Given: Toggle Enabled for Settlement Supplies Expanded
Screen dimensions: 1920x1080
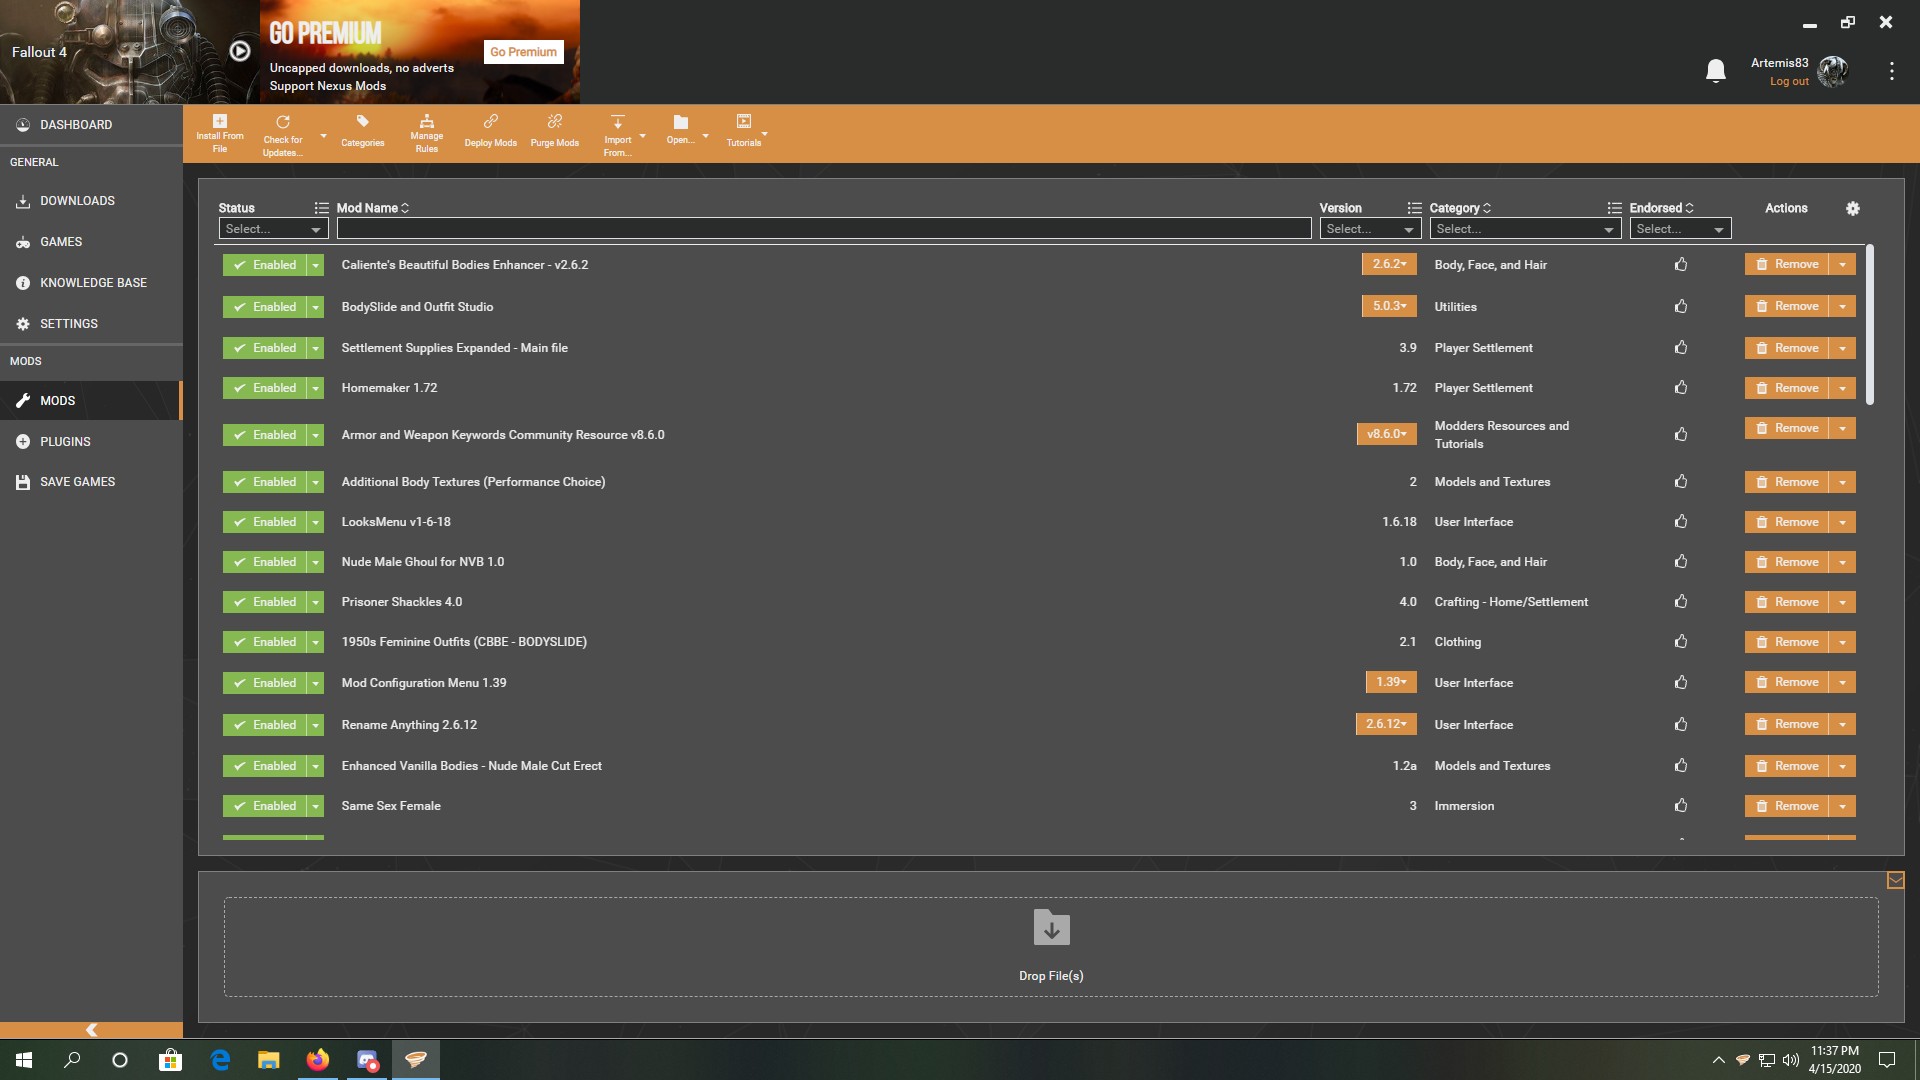Looking at the screenshot, I should pos(265,348).
